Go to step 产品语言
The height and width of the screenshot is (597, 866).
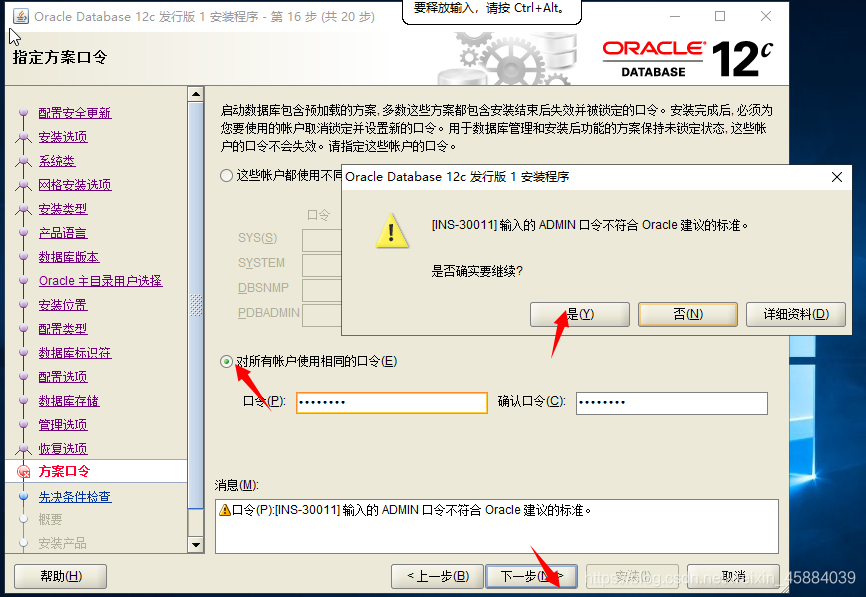[x=63, y=233]
